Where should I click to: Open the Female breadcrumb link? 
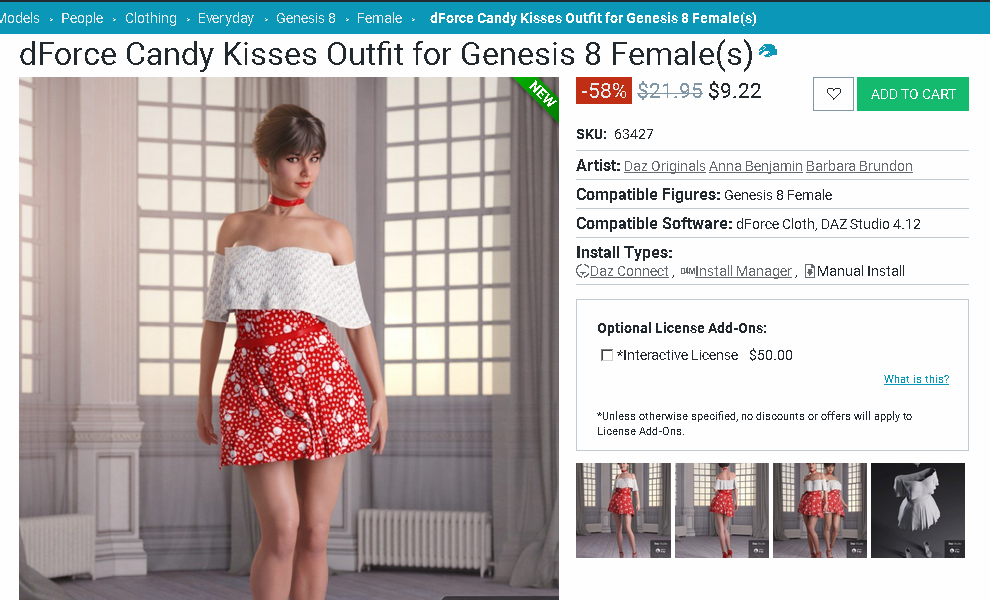[x=379, y=18]
